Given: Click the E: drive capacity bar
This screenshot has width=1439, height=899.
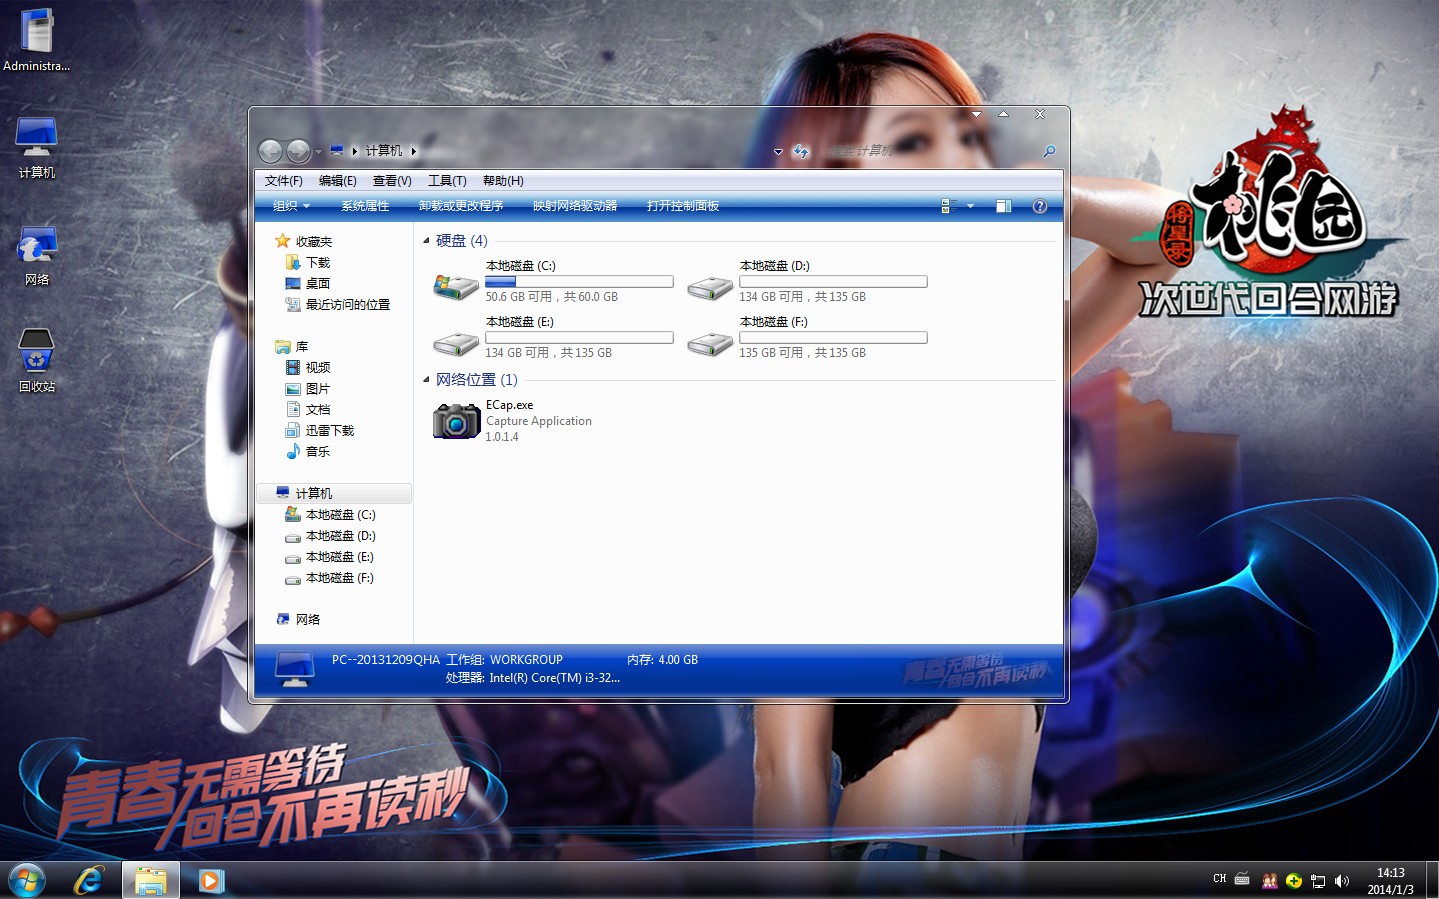Looking at the screenshot, I should (x=579, y=338).
